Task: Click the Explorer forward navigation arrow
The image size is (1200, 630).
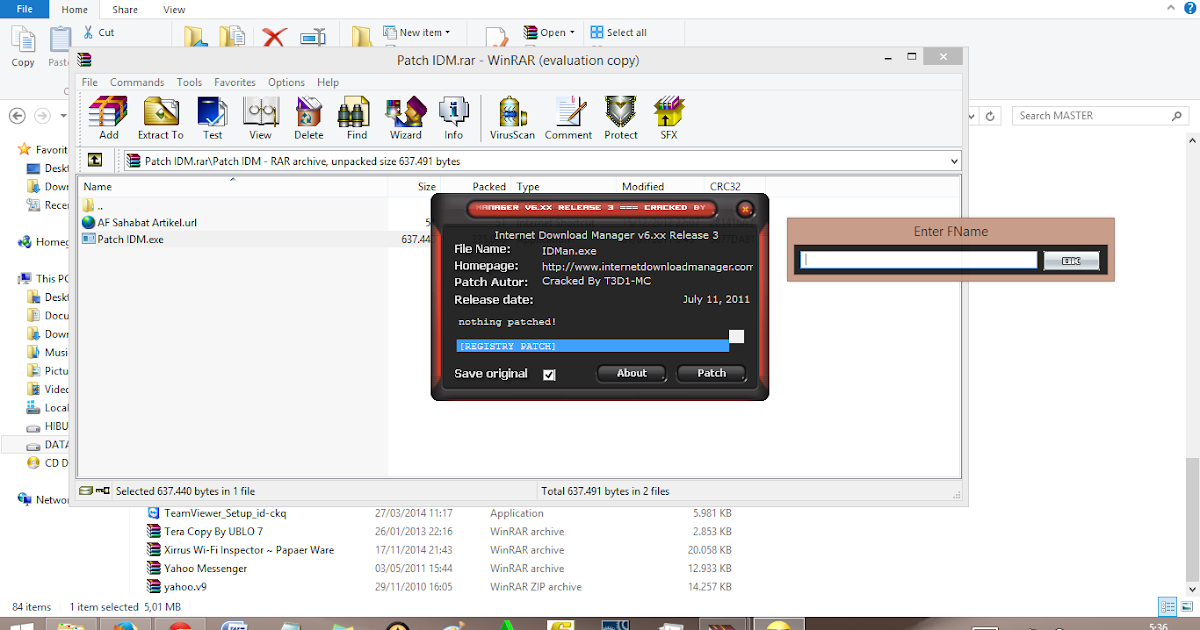Action: pos(41,116)
